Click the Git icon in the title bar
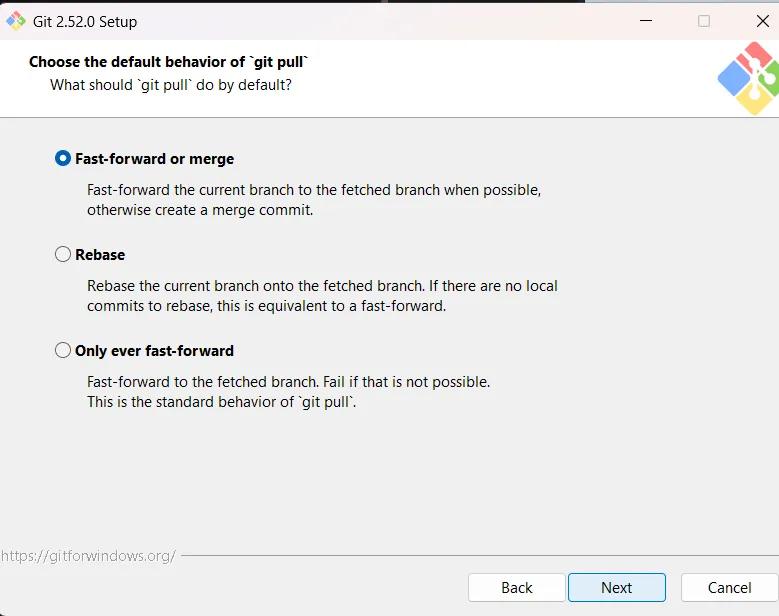The image size is (779, 616). (x=16, y=21)
